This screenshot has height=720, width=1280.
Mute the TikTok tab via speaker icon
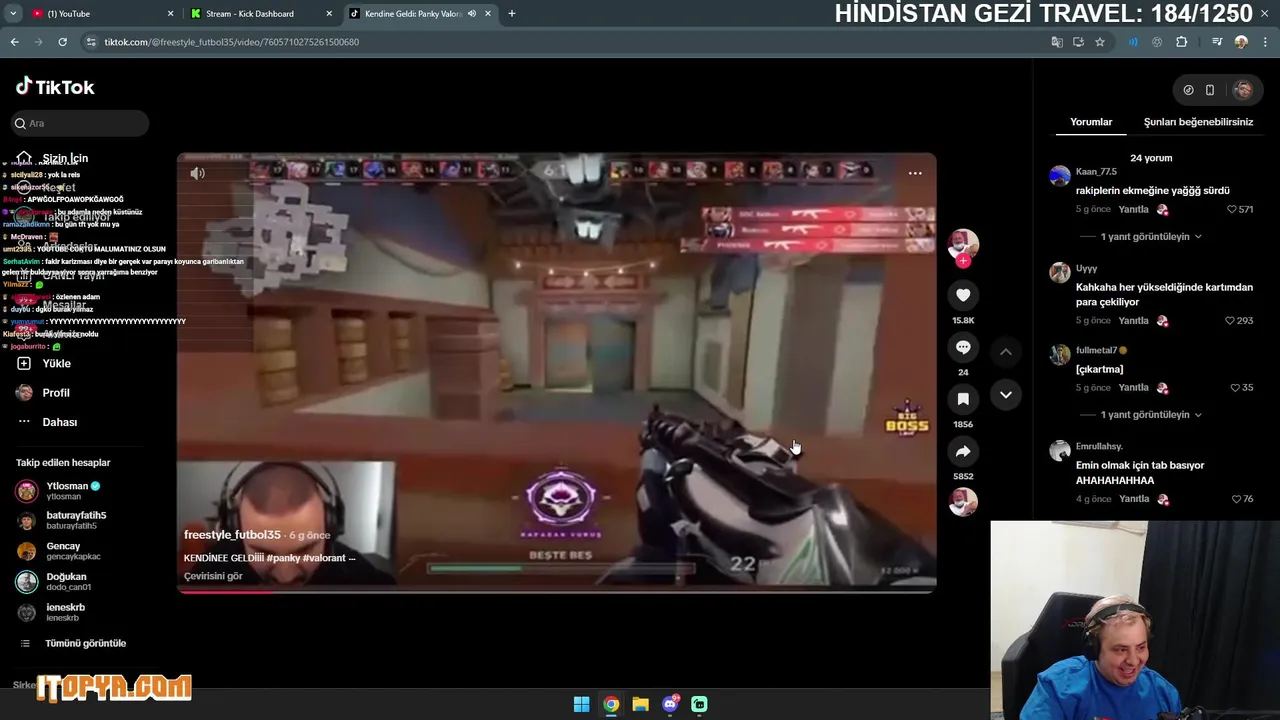coord(471,14)
